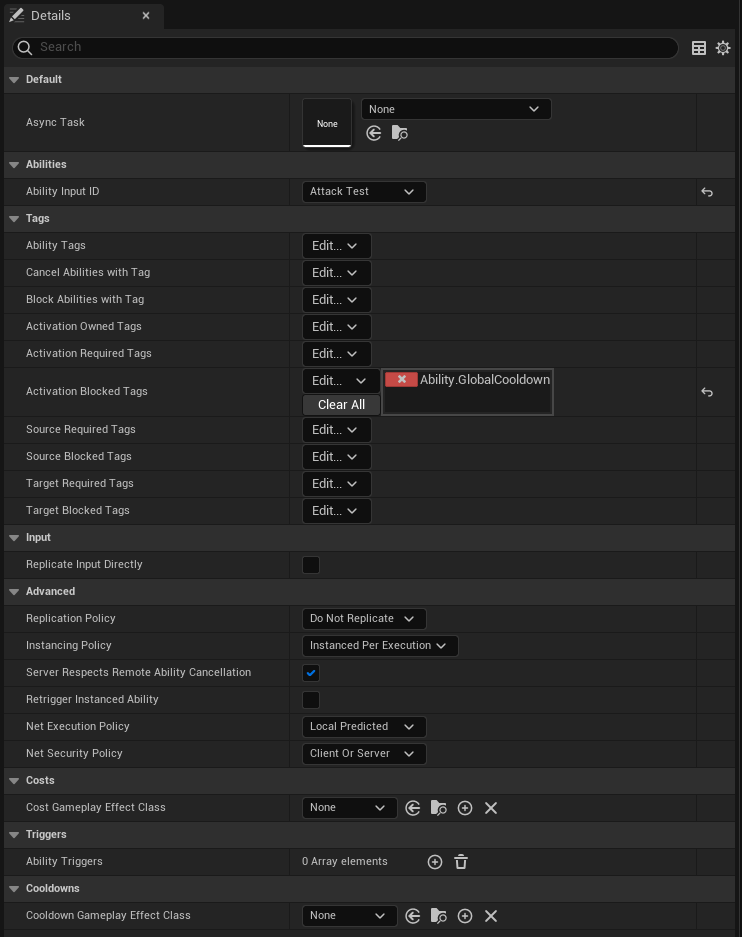
Task: Clear Cooldown Gameplay Effect Class value
Action: pos(491,916)
